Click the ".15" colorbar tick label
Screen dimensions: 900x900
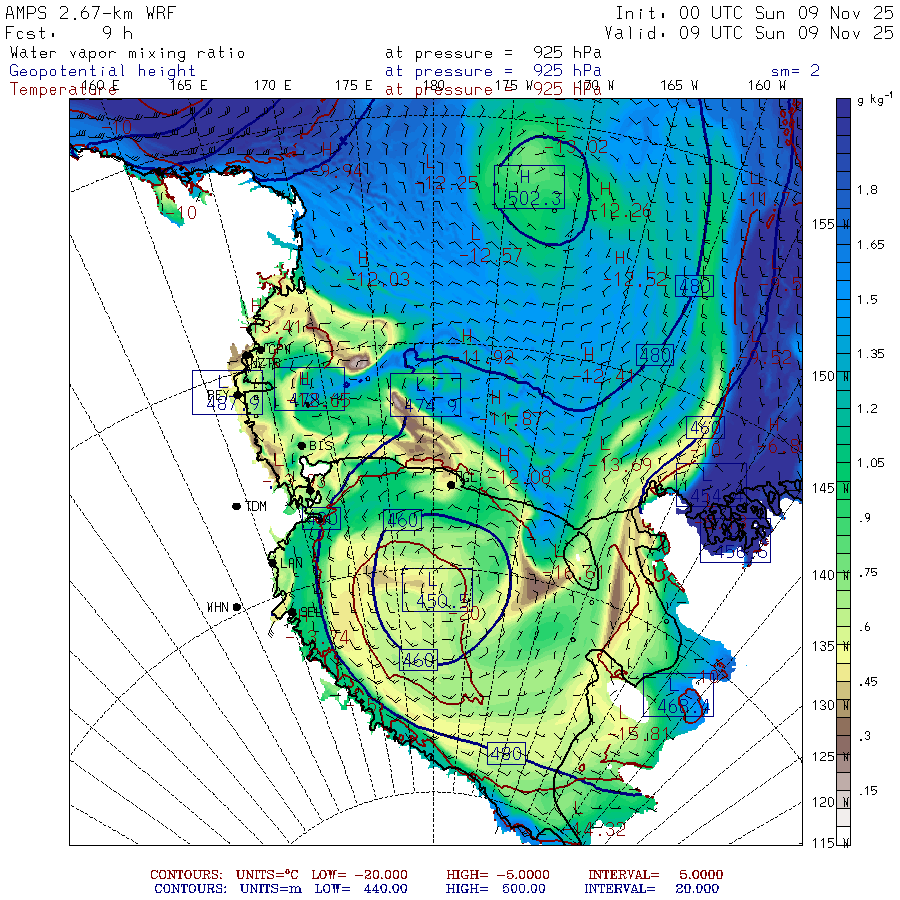pyautogui.click(x=867, y=791)
